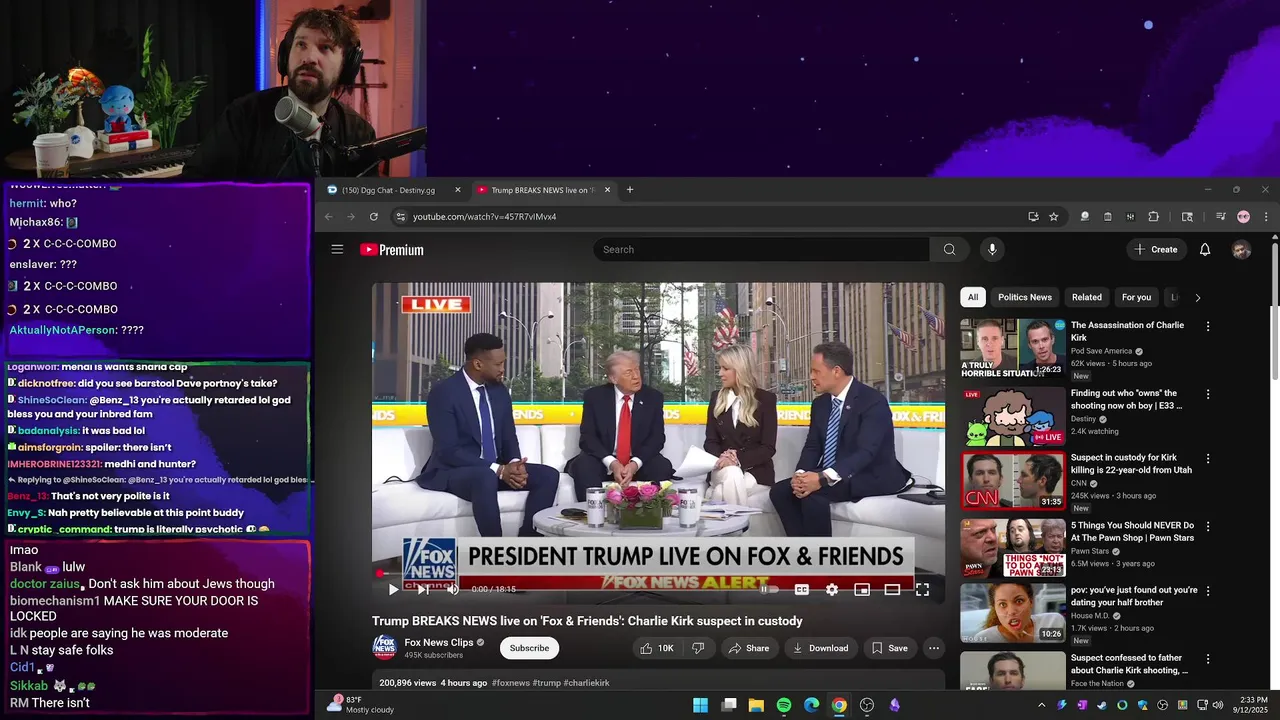Open Spotify from the taskbar
This screenshot has height=720, width=1280.
click(784, 705)
